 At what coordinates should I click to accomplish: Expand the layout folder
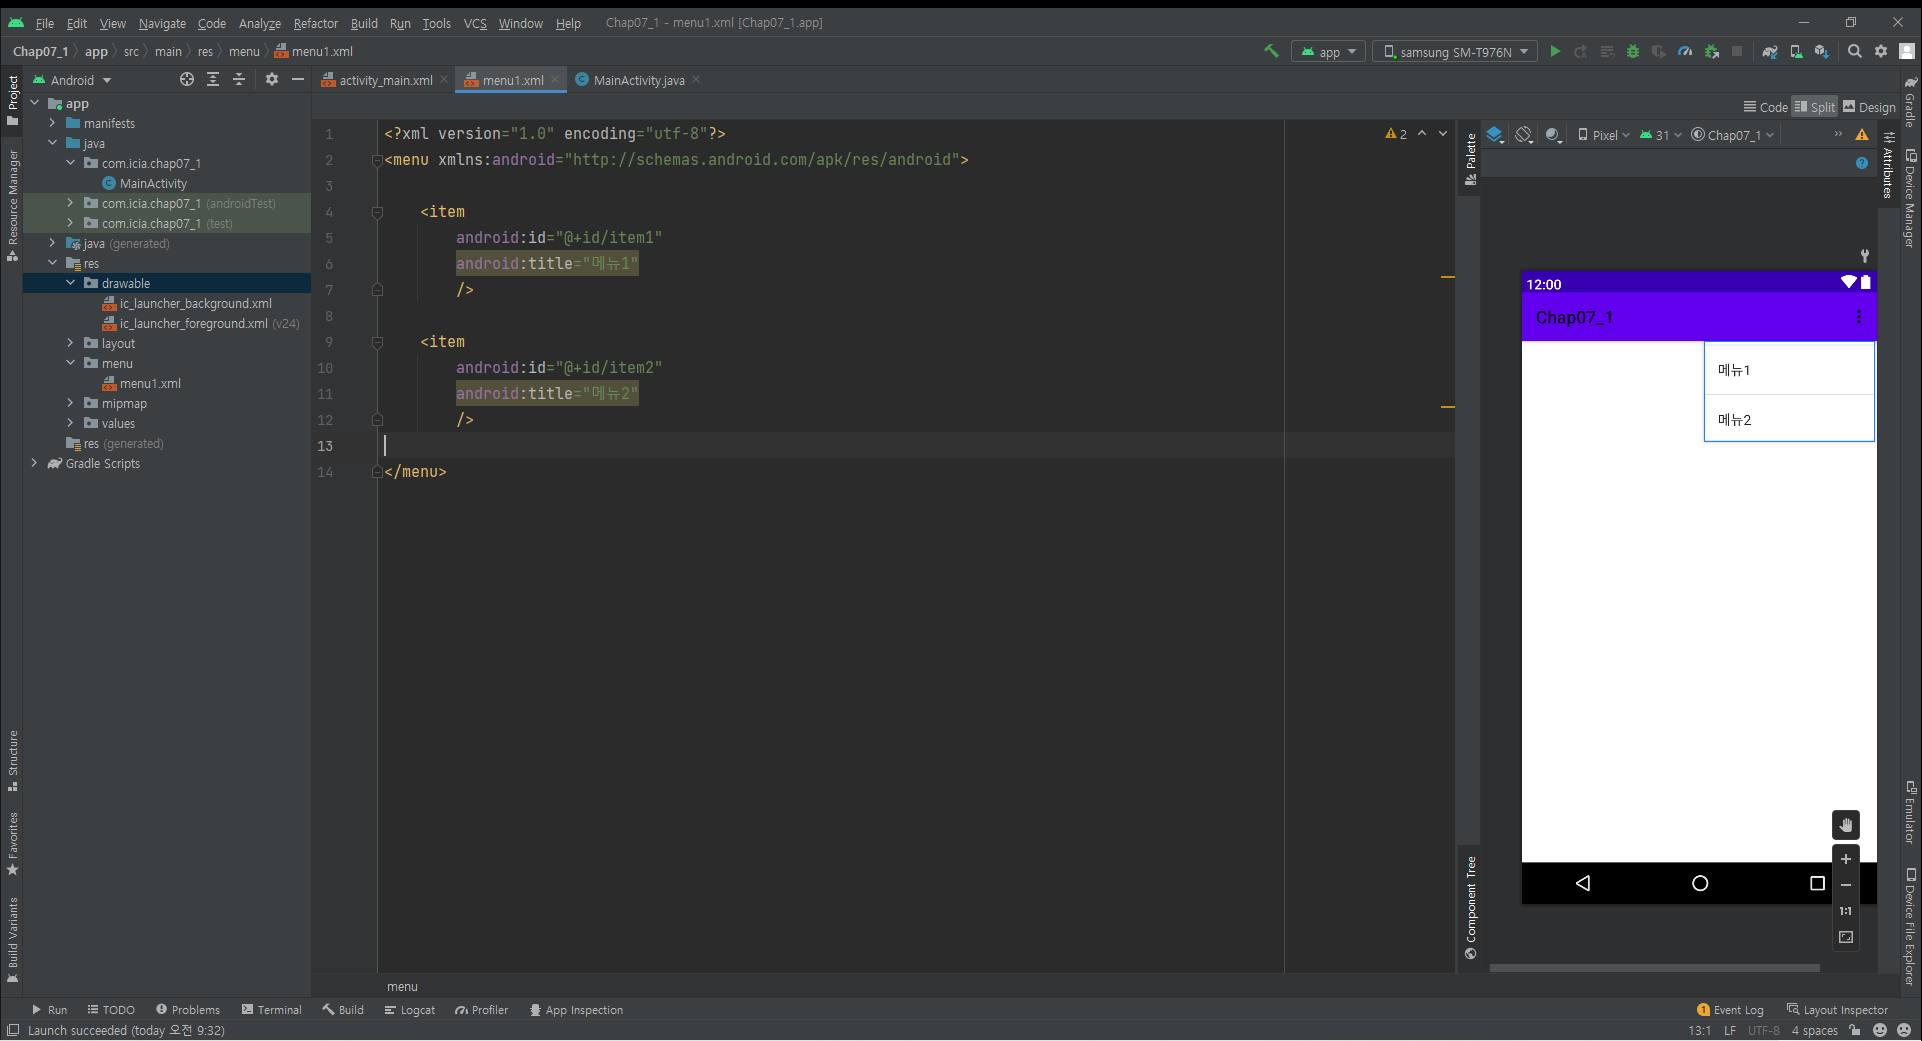(70, 343)
